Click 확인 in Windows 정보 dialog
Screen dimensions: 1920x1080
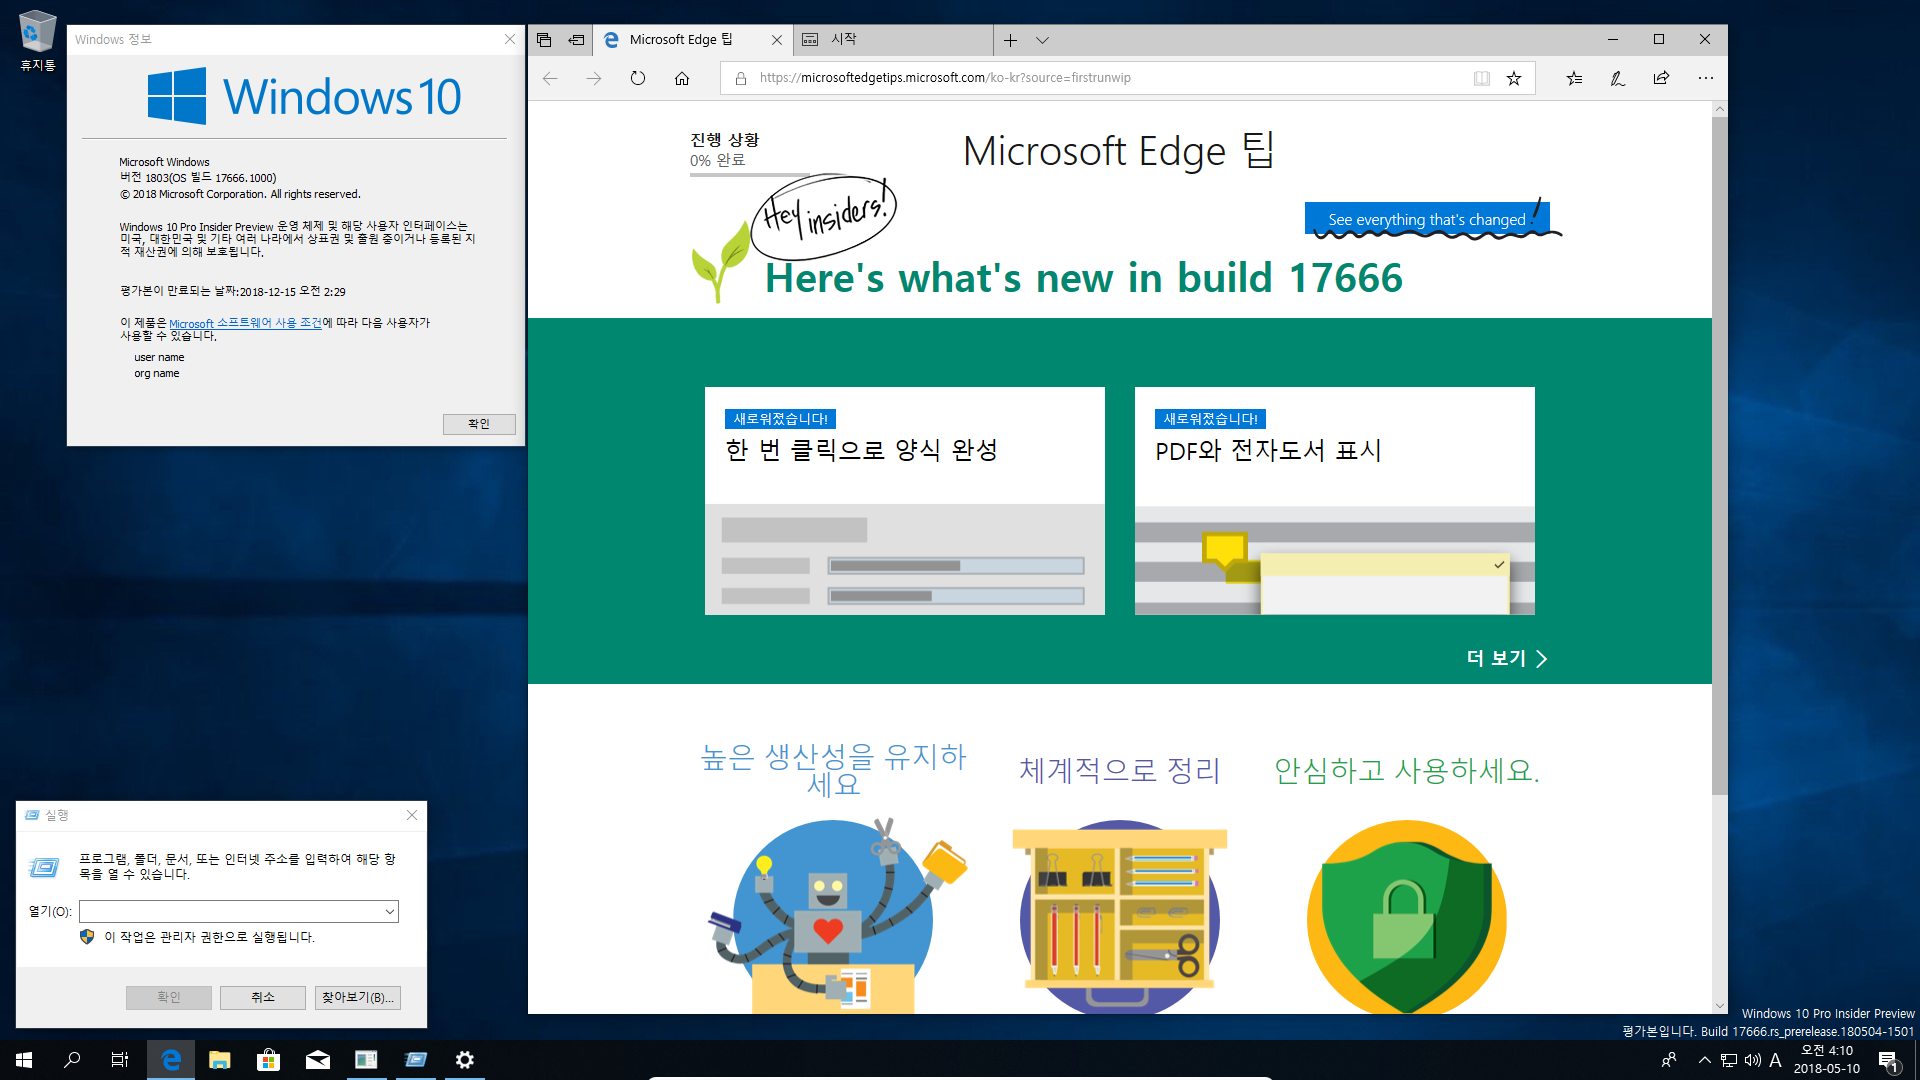click(x=479, y=424)
